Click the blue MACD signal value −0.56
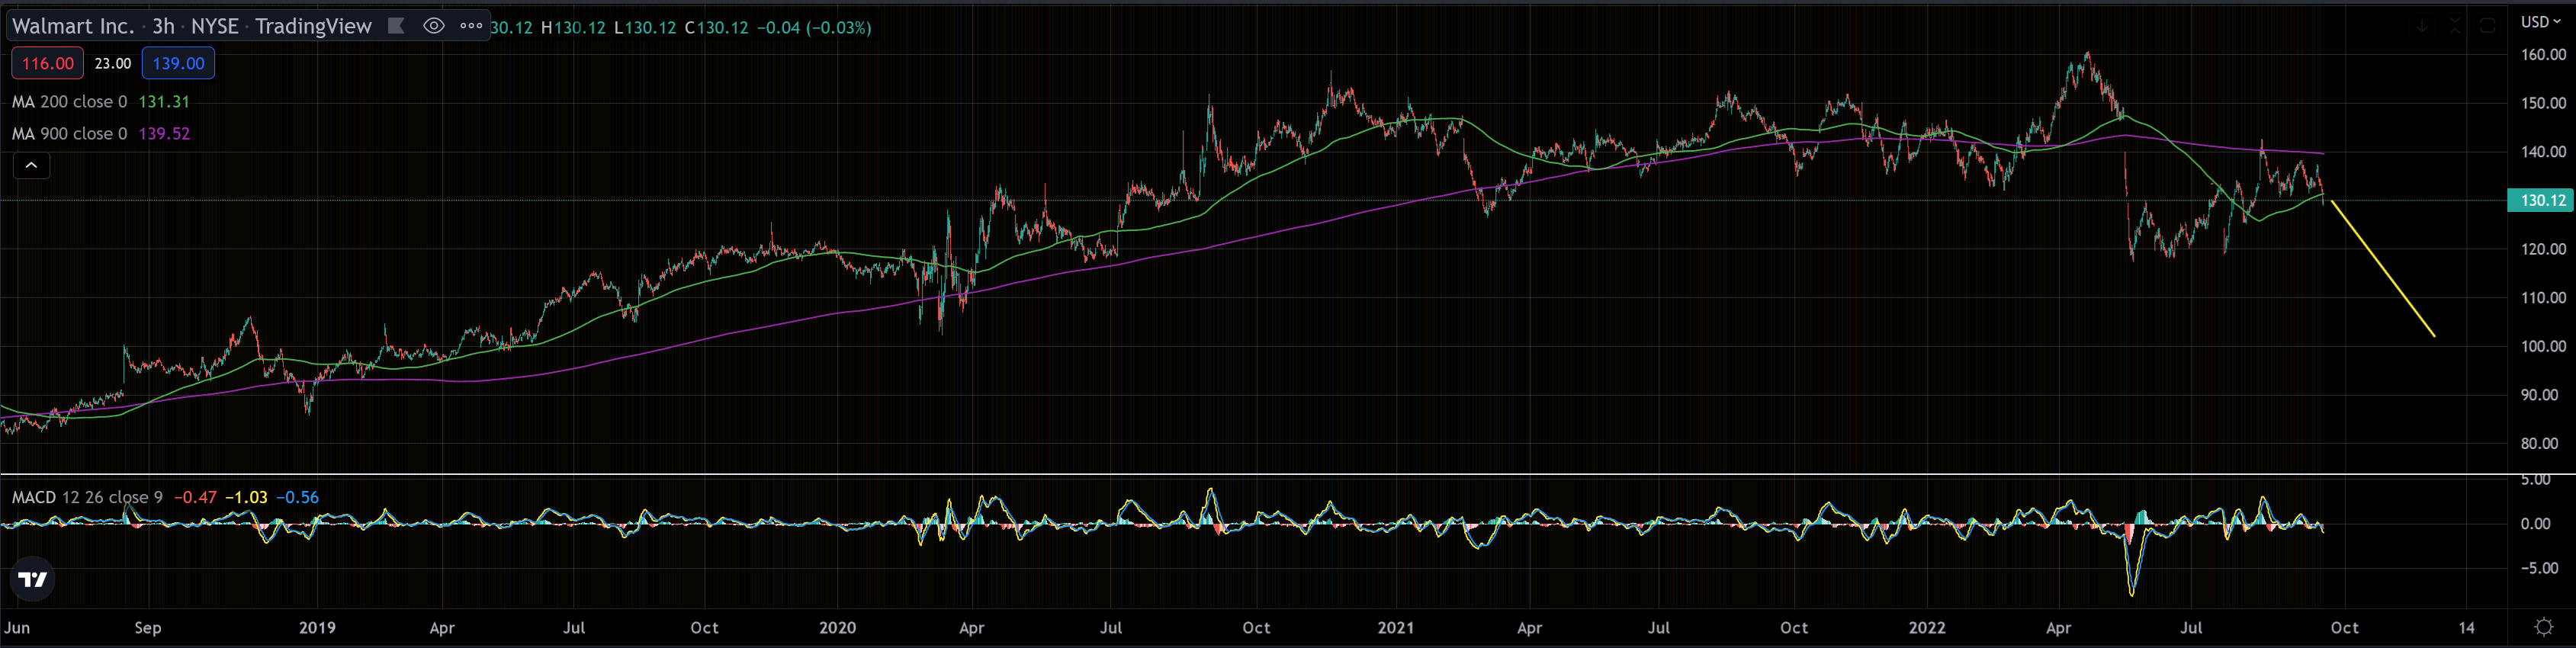 (297, 497)
